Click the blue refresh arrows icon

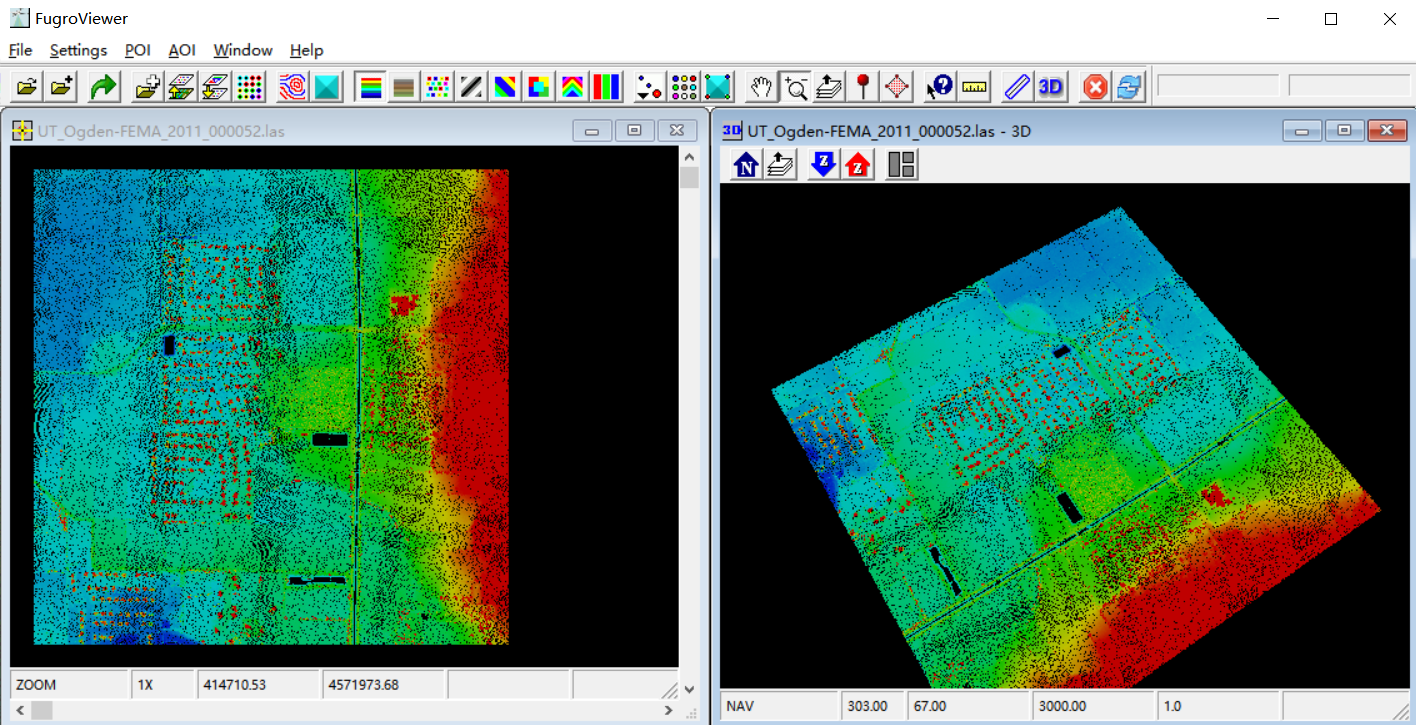pos(1129,87)
